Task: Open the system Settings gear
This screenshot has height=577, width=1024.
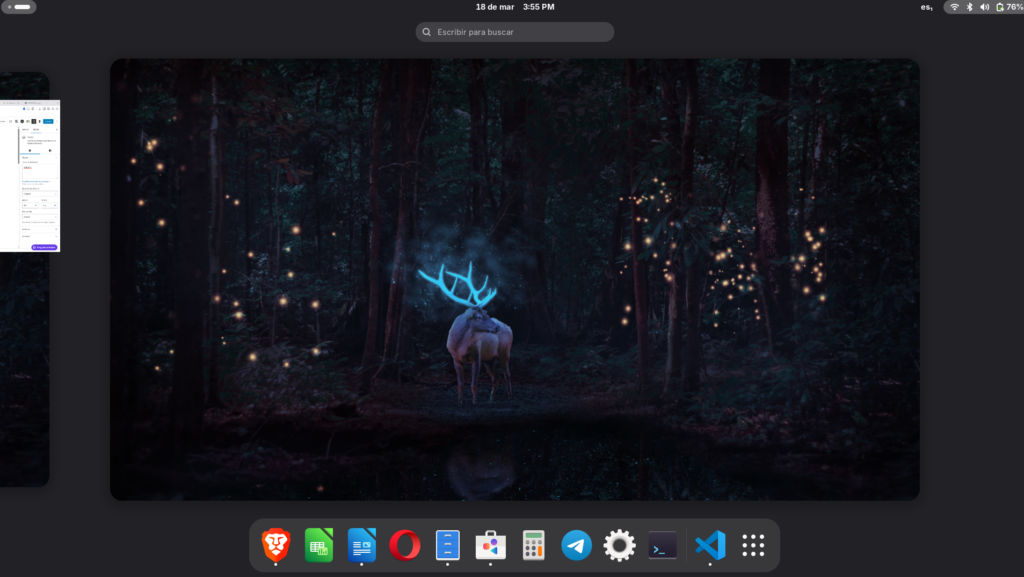Action: point(619,546)
